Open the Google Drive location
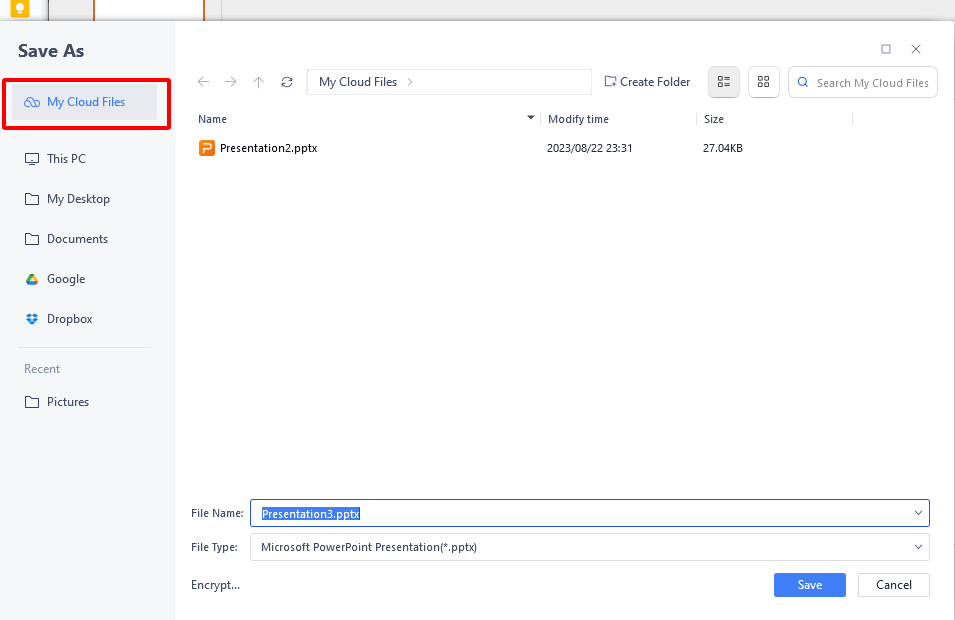 65,279
